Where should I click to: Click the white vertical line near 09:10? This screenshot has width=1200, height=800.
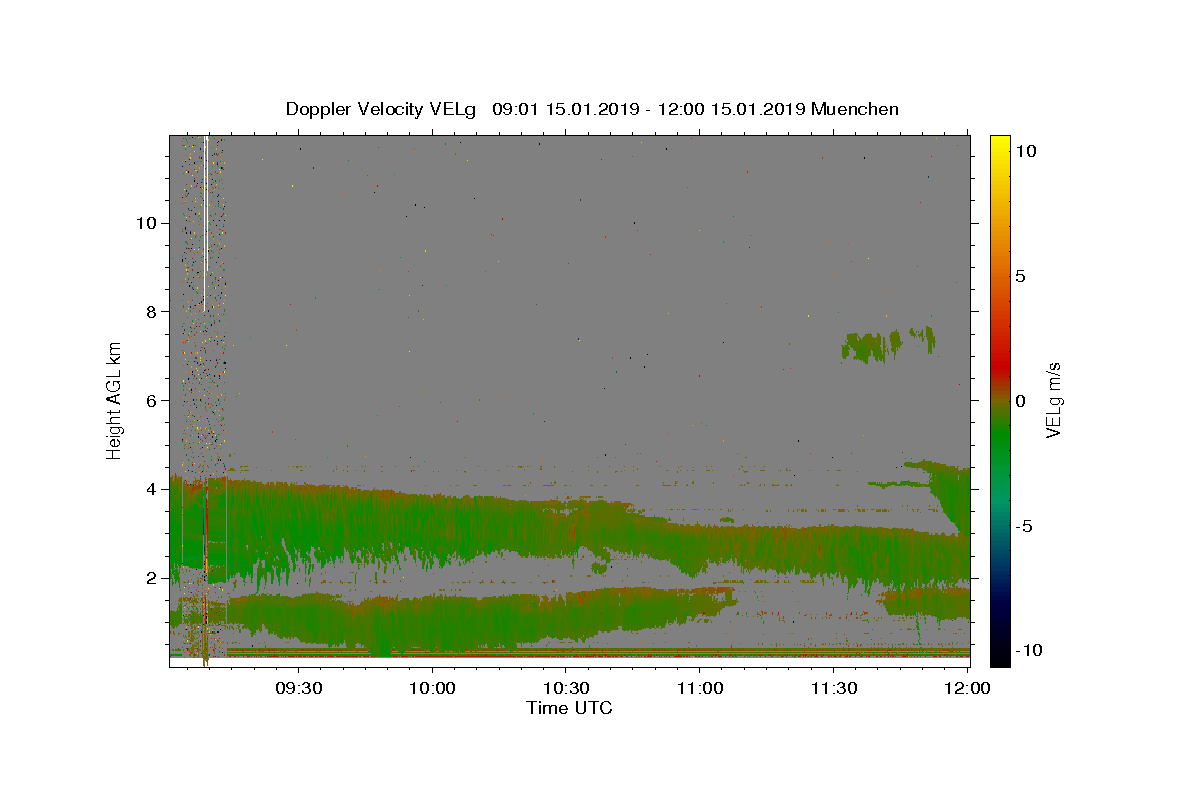pyautogui.click(x=205, y=222)
